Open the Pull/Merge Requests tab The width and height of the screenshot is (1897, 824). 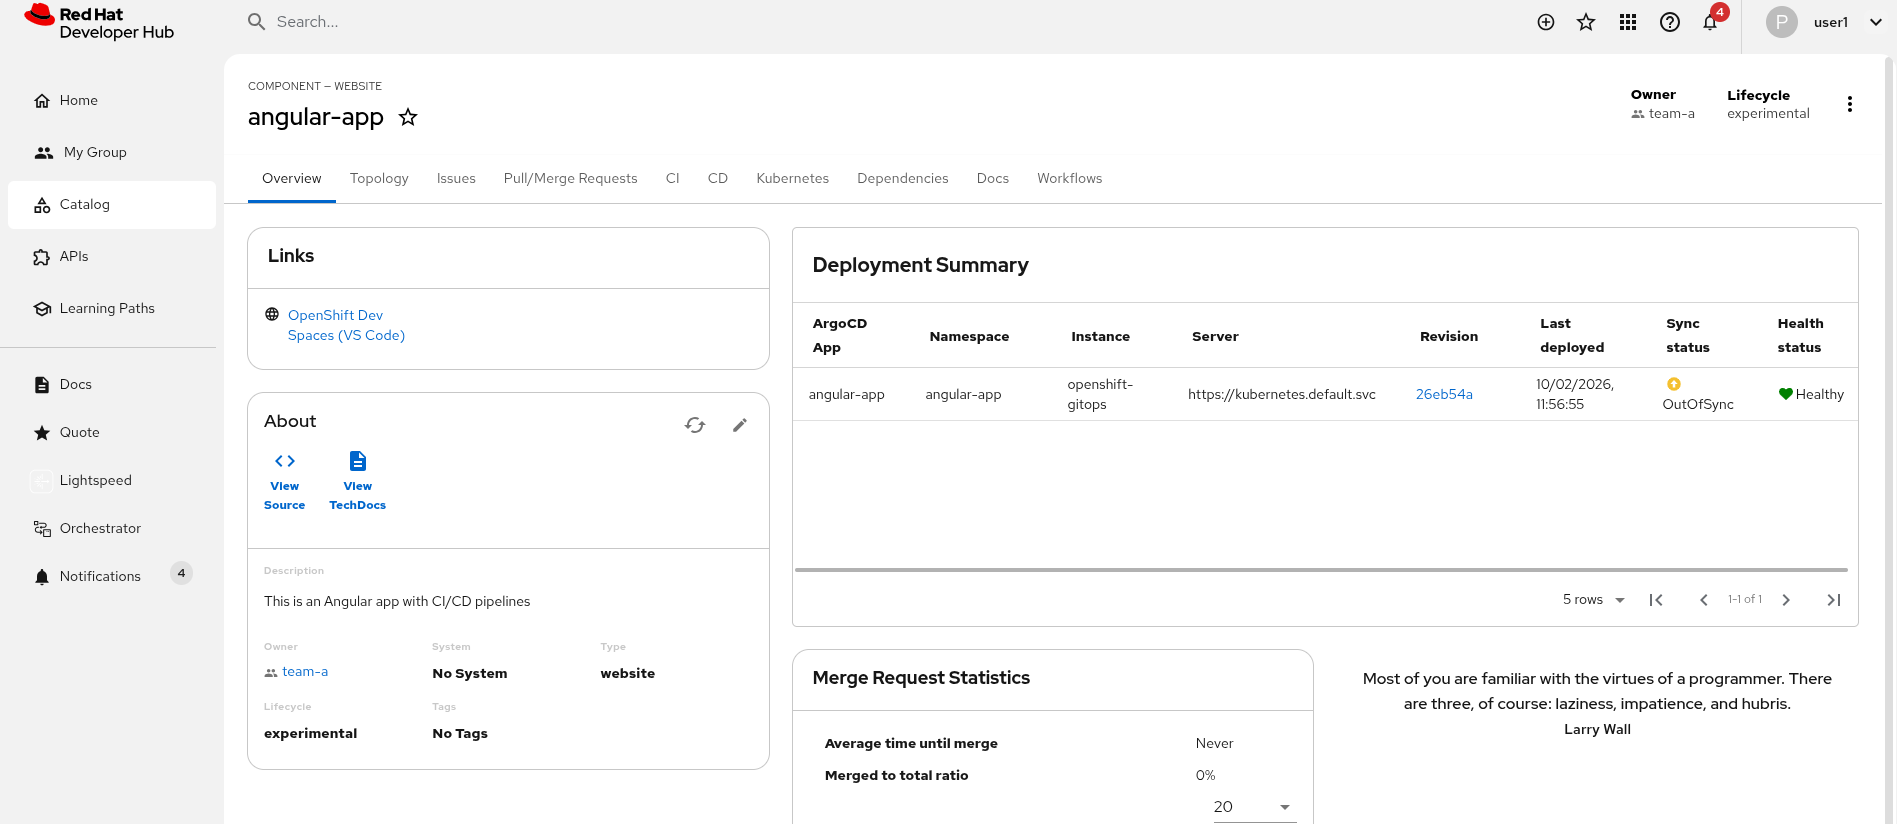tap(570, 178)
